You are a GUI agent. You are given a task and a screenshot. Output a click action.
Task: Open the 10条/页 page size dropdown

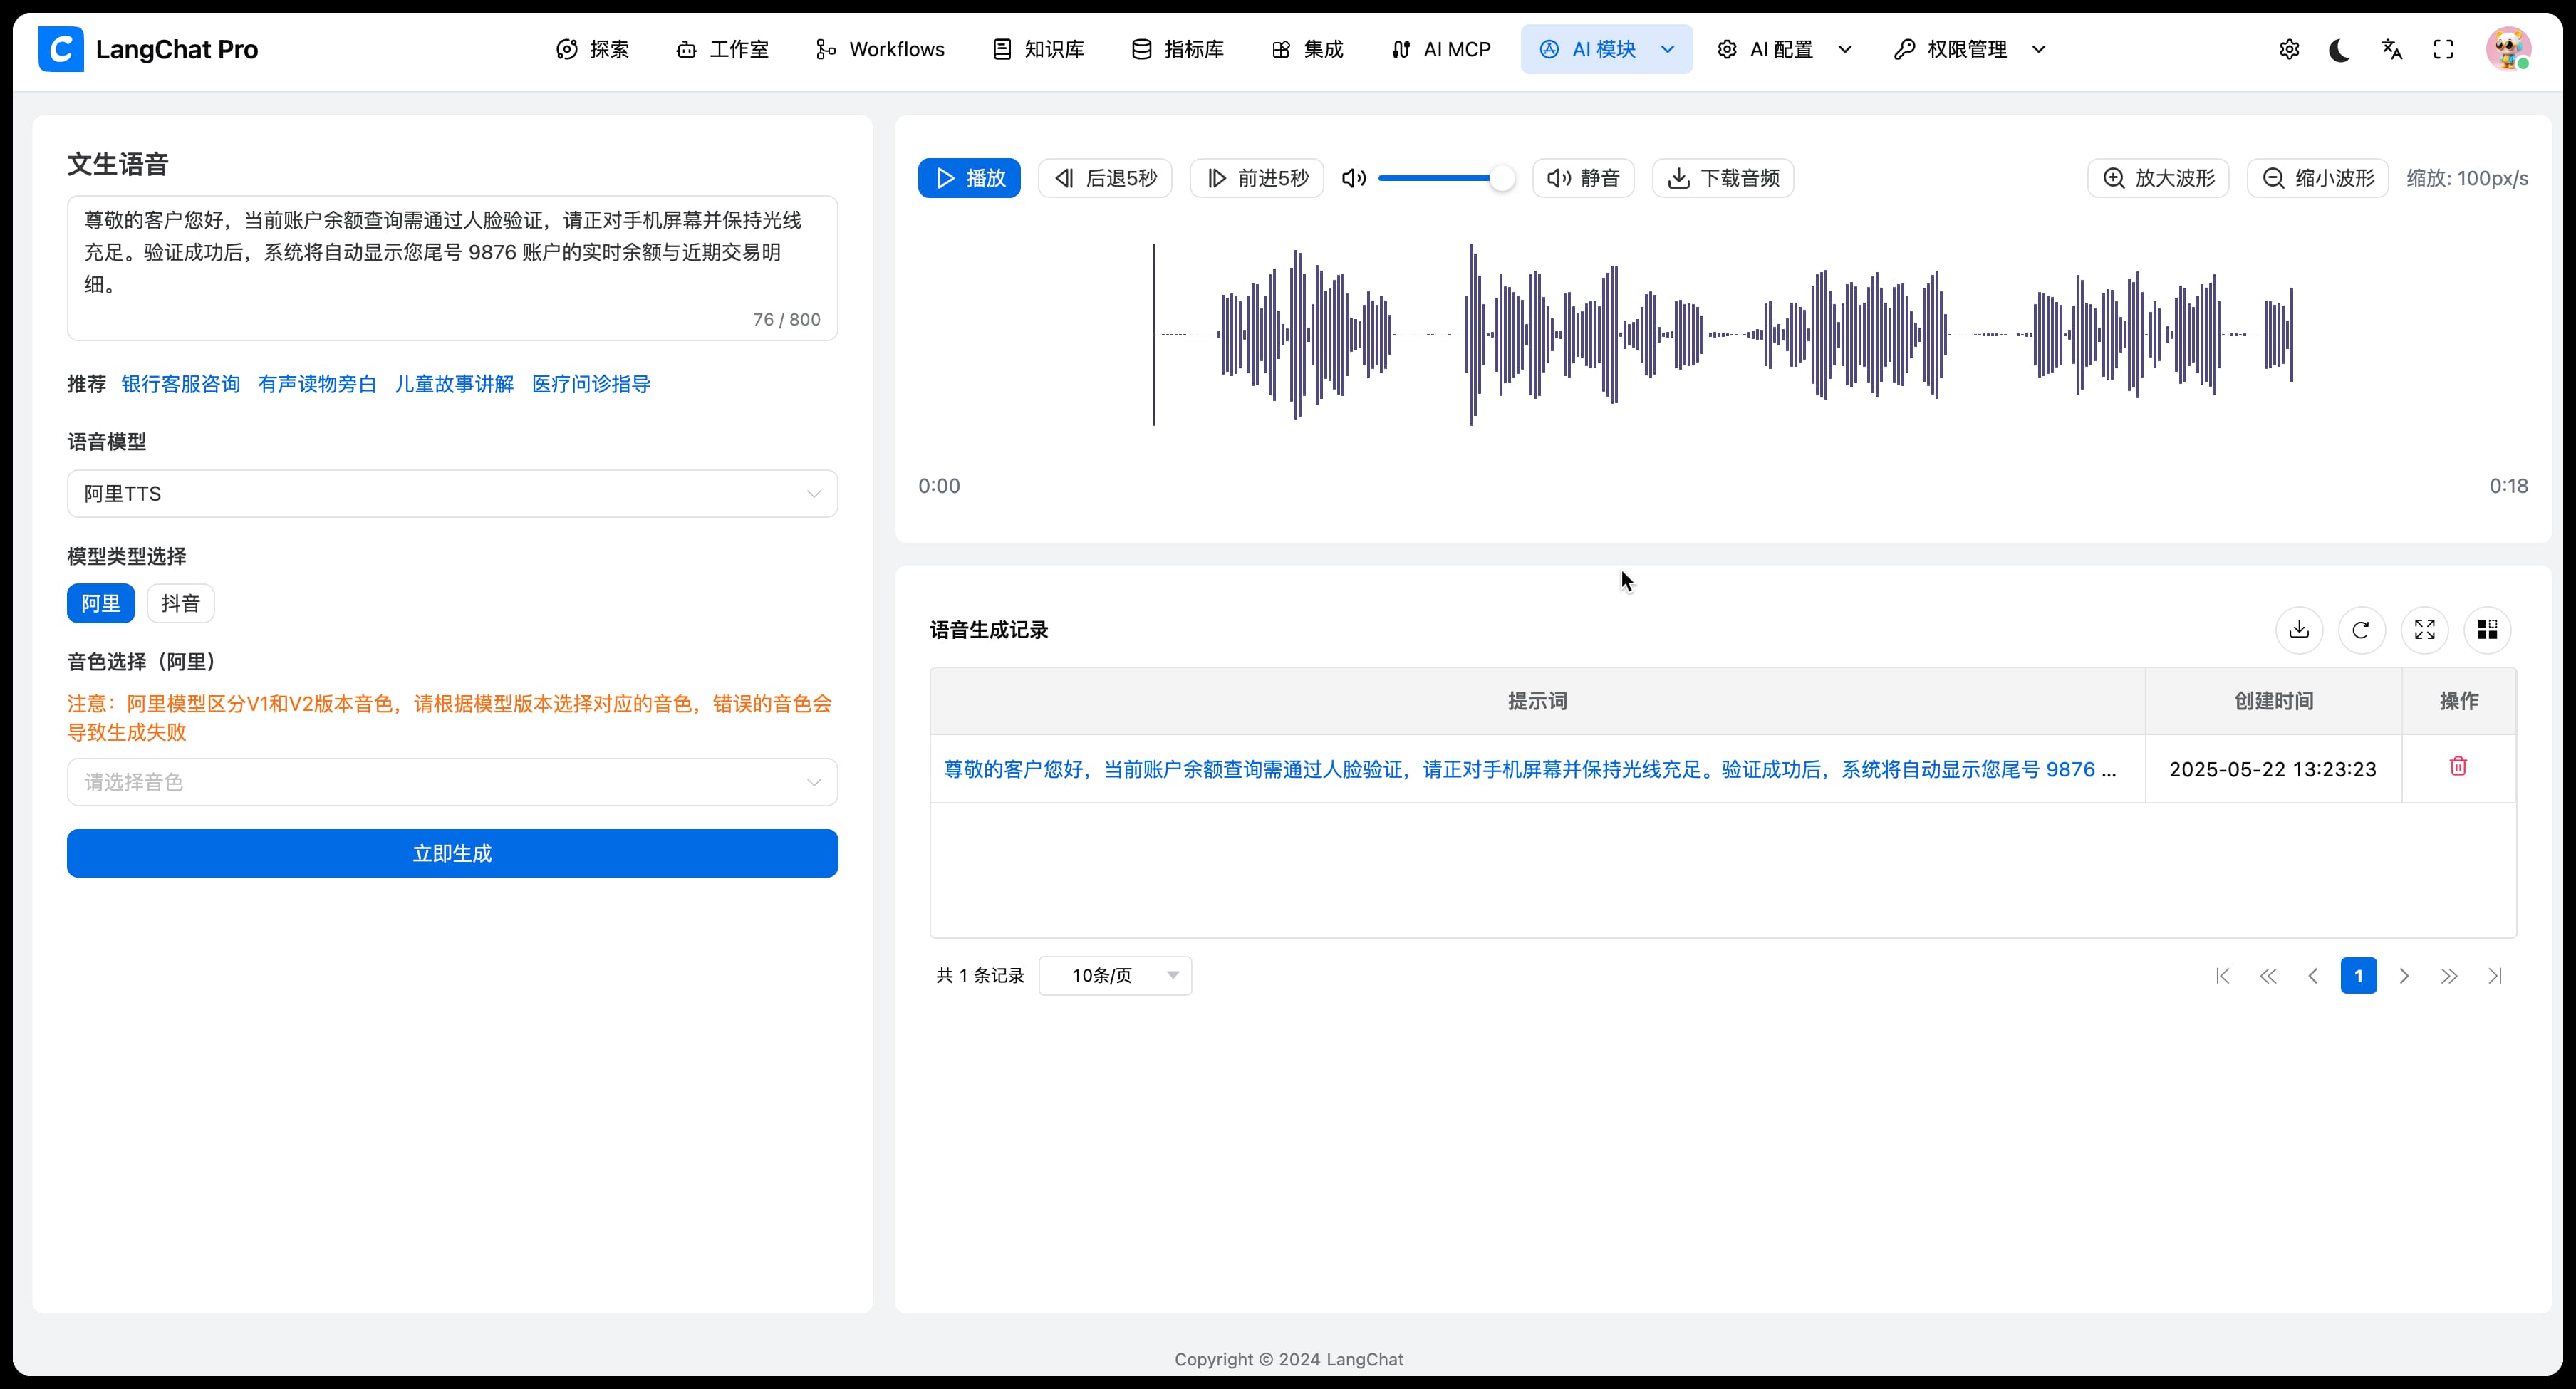tap(1115, 976)
